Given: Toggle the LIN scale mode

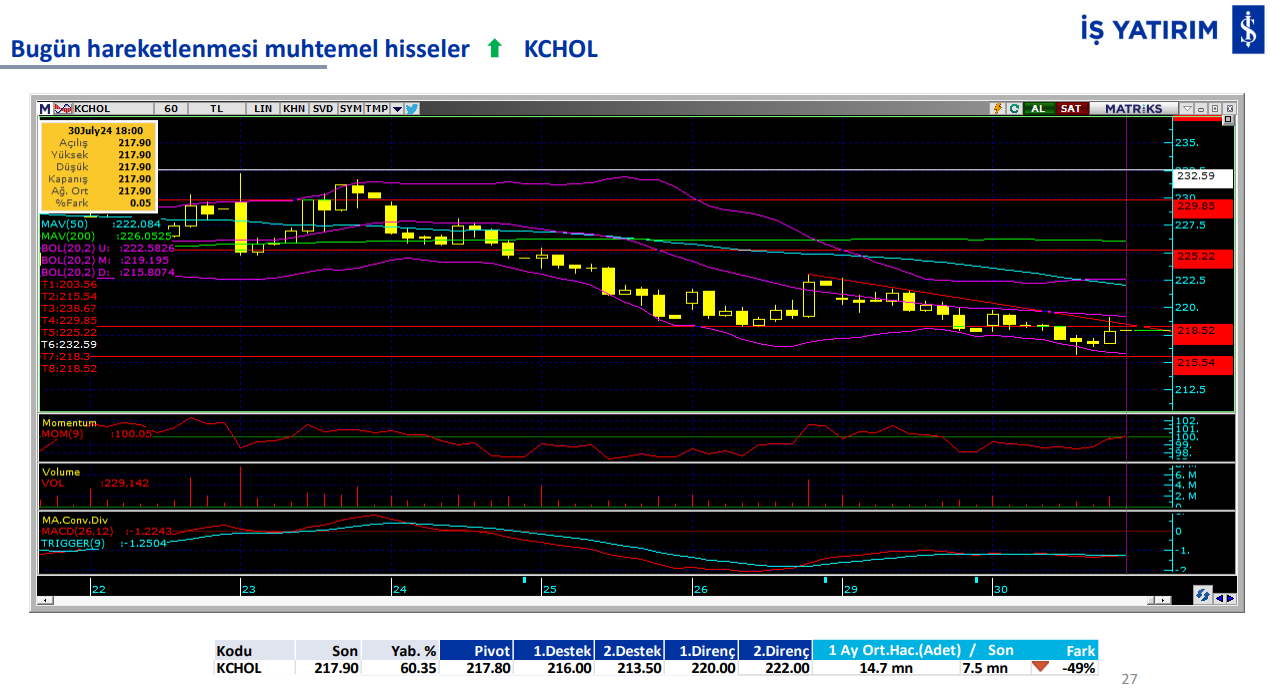Looking at the screenshot, I should 263,109.
